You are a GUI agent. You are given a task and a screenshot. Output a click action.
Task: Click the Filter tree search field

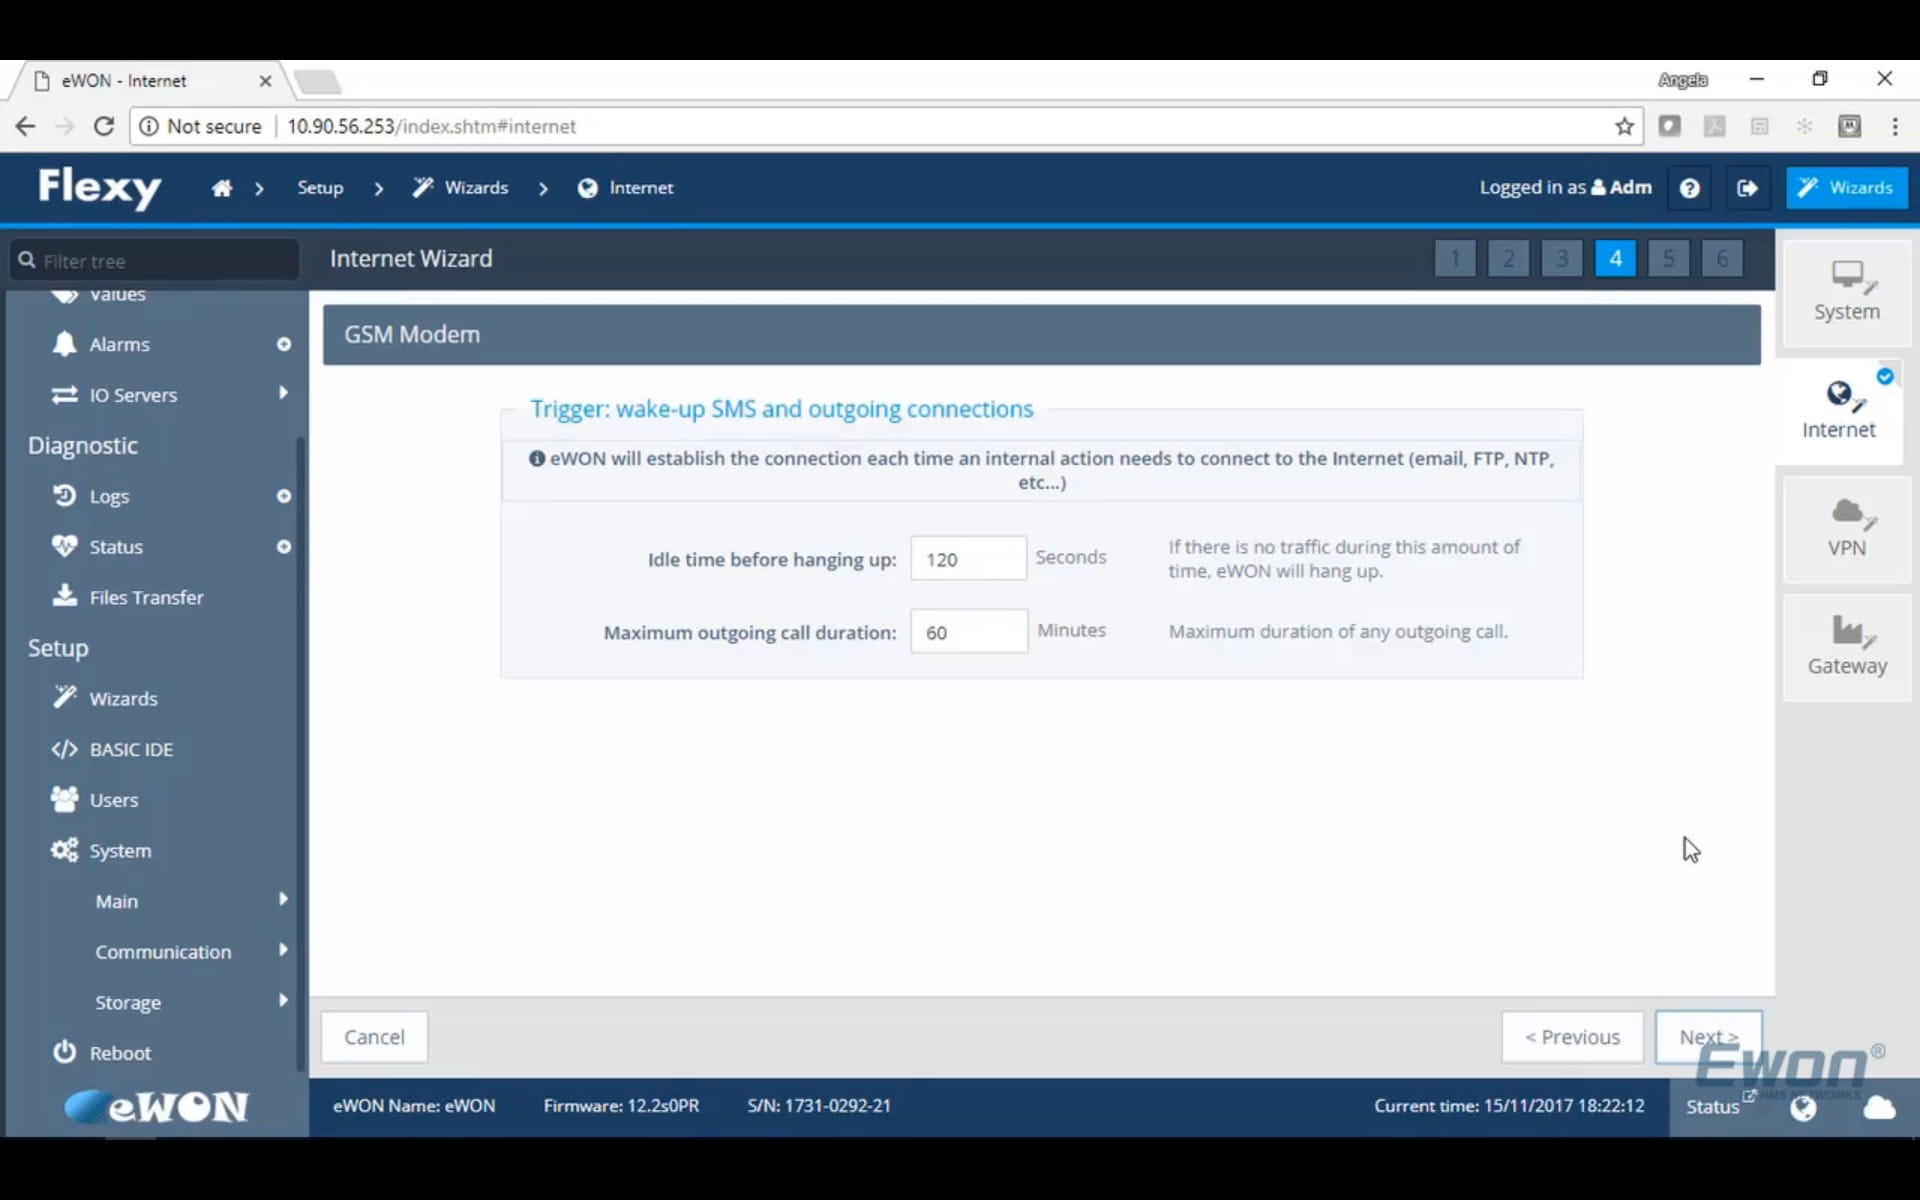pos(155,260)
